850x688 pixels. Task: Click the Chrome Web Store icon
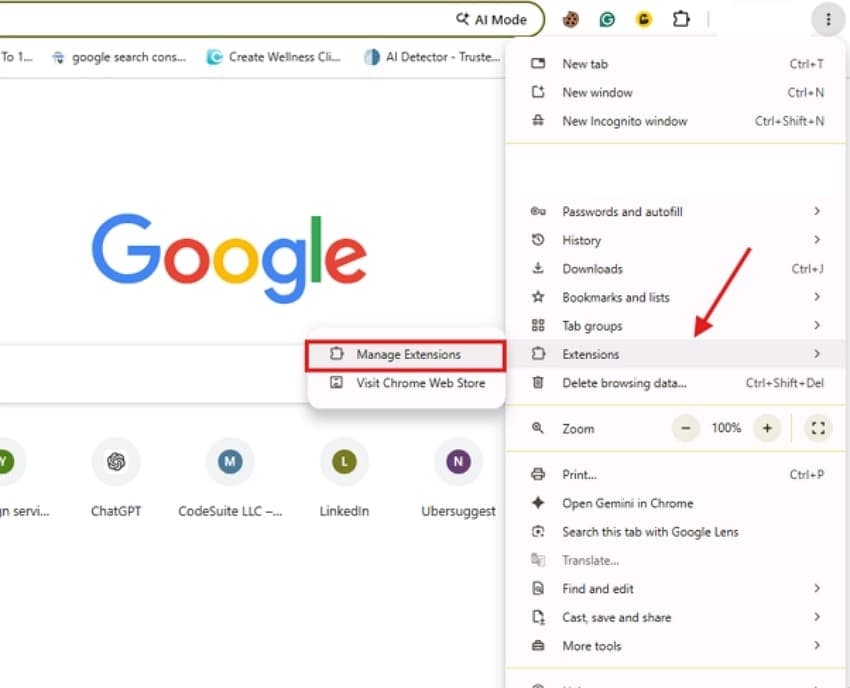pyautogui.click(x=336, y=382)
